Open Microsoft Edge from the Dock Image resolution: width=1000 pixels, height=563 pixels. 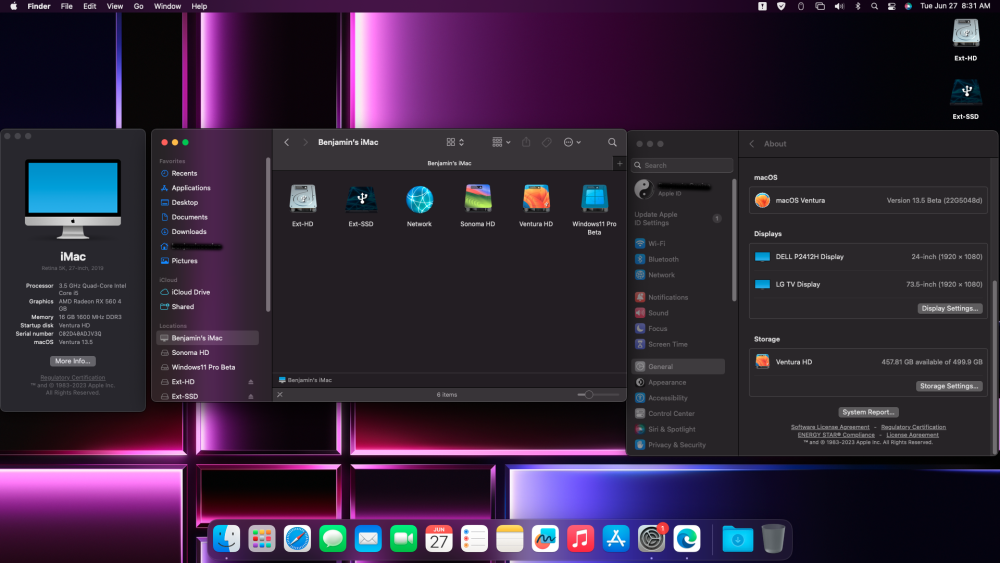(x=686, y=539)
